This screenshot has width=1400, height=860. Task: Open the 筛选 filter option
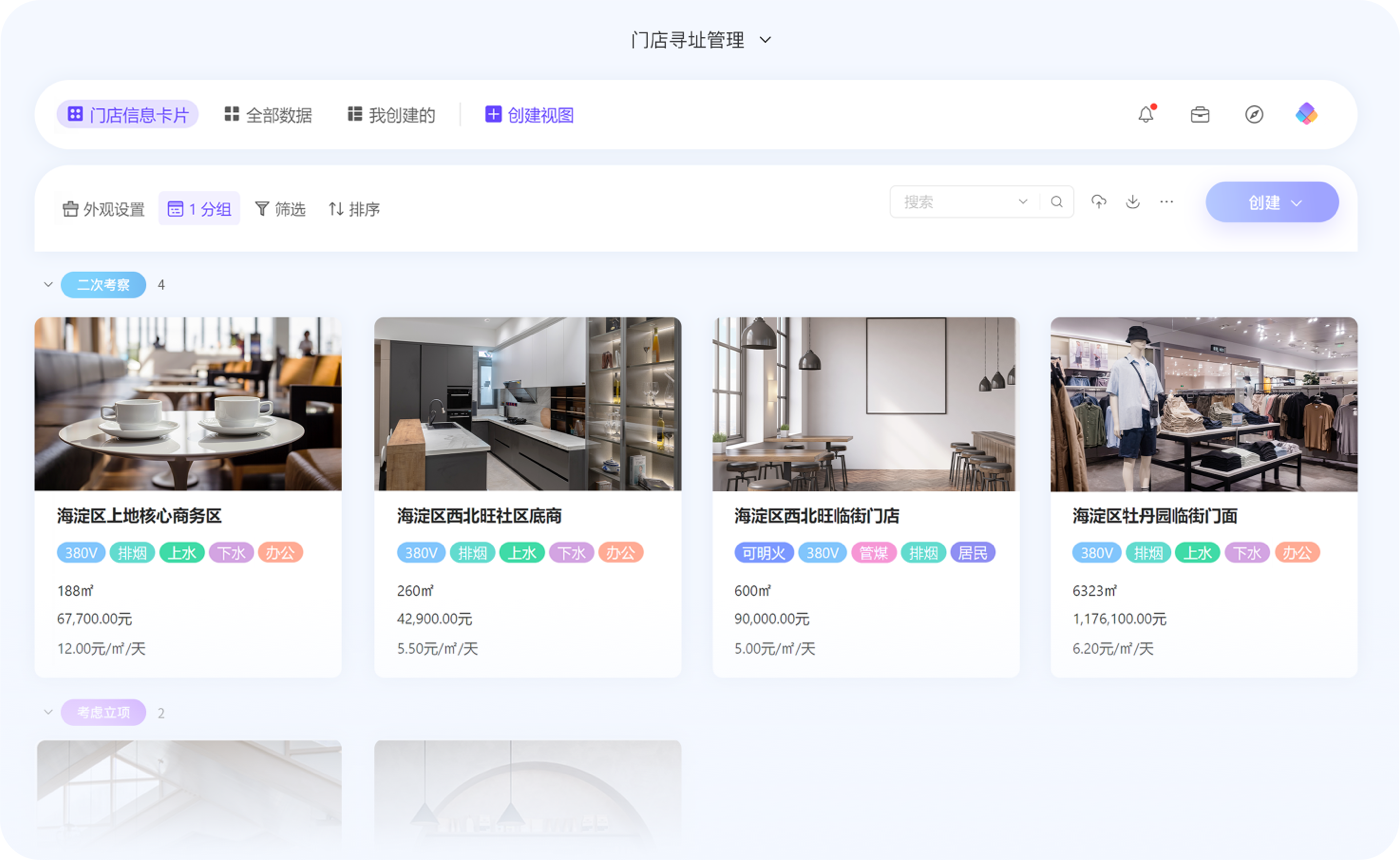pyautogui.click(x=280, y=209)
